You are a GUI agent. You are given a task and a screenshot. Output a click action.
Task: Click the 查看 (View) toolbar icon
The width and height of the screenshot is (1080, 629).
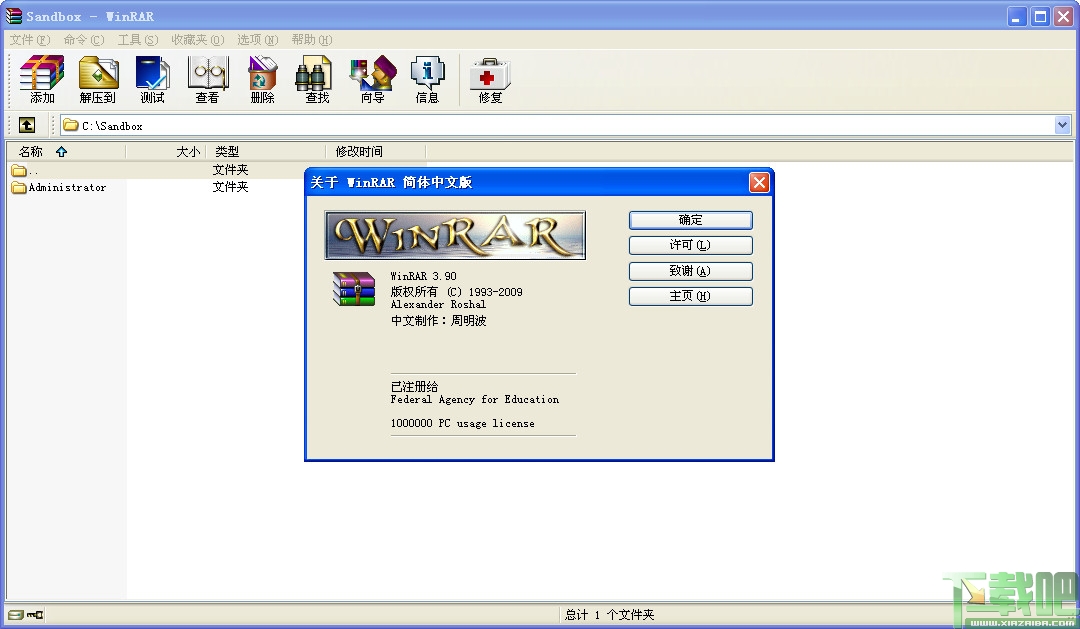pos(207,79)
